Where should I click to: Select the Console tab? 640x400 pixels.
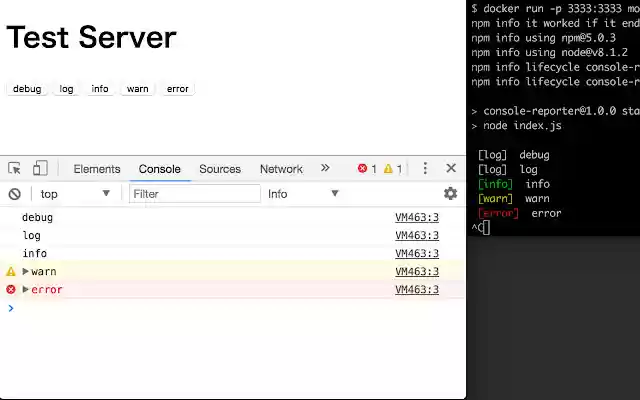point(160,169)
